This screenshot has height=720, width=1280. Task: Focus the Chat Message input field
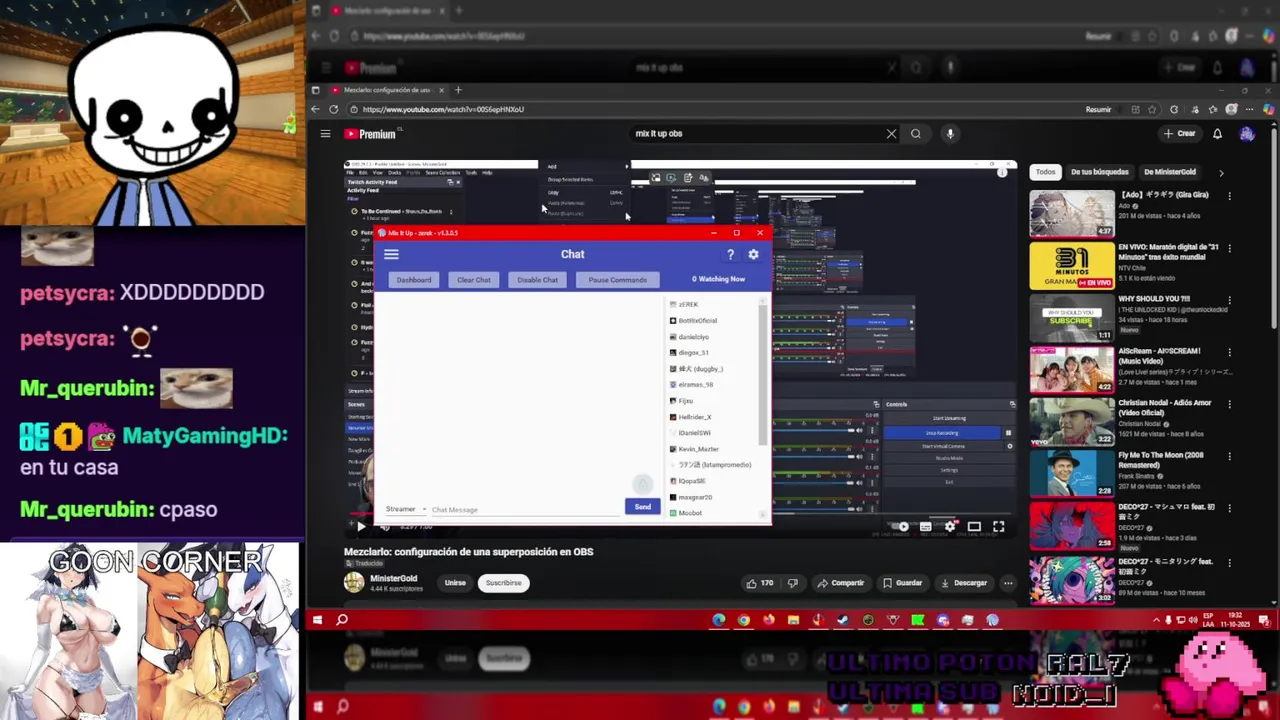[525, 509]
